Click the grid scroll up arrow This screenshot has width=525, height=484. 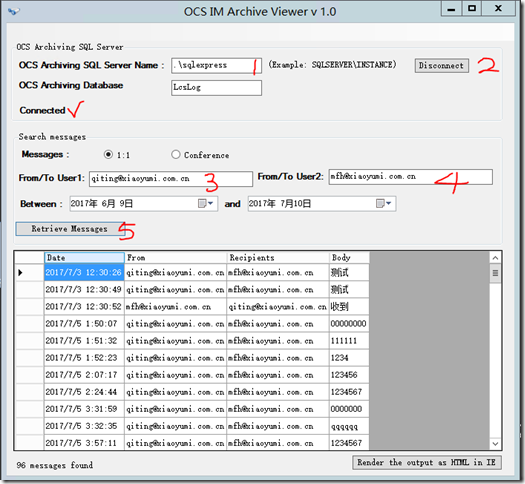[496, 258]
